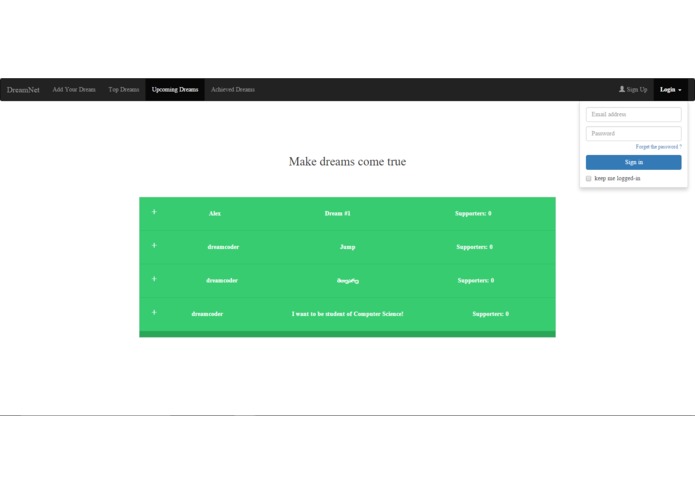Viewport: 695px width, 494px height.
Task: Click the DreamNet brand logo
Action: (23, 90)
